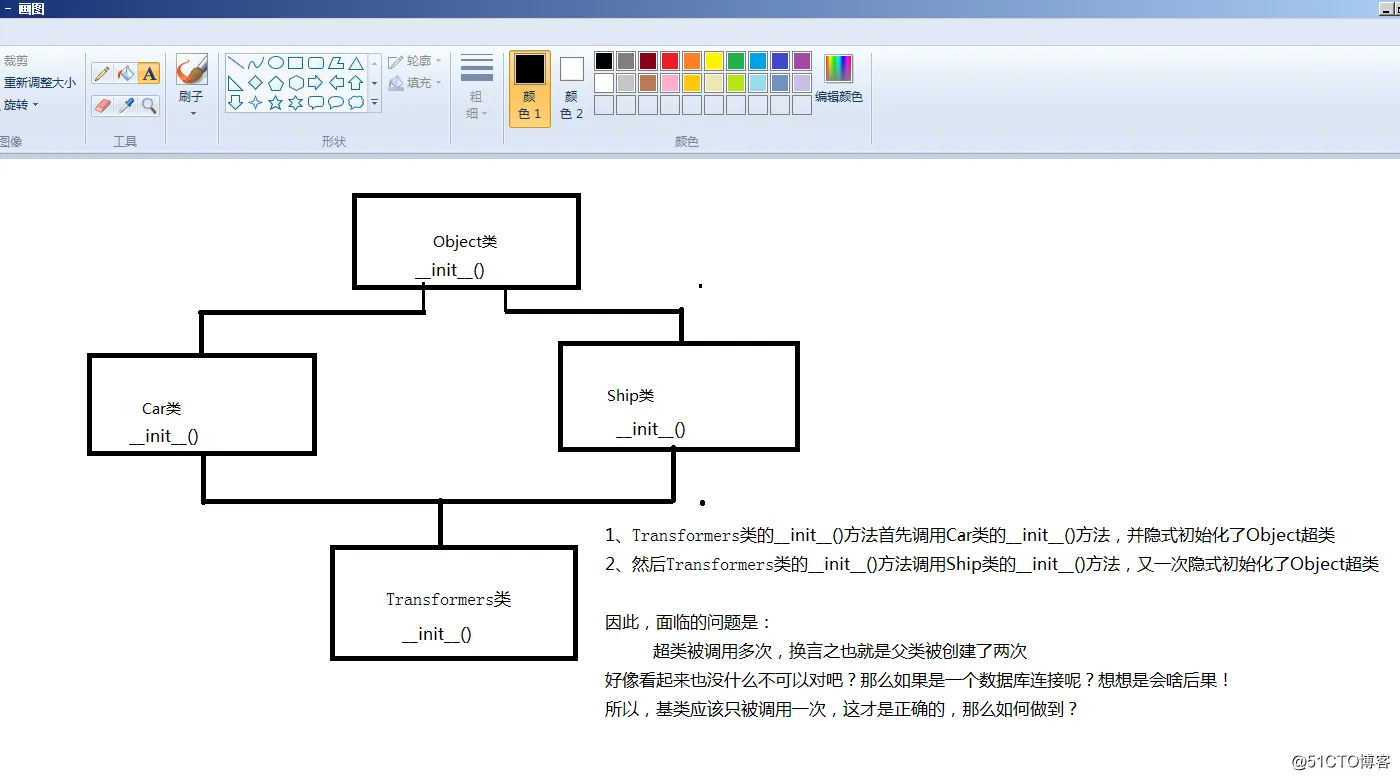Click the line starting '所以，基类应该只被调用一次'

[842, 709]
